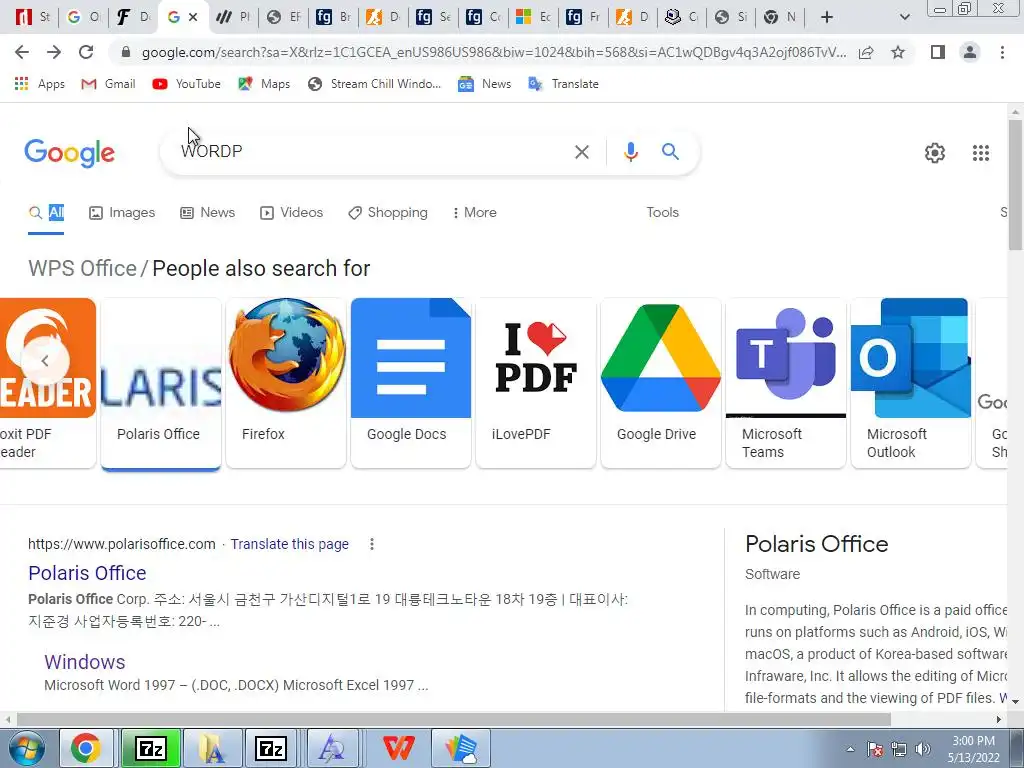Go back in carousel with left arrow
The height and width of the screenshot is (768, 1024).
point(45,360)
